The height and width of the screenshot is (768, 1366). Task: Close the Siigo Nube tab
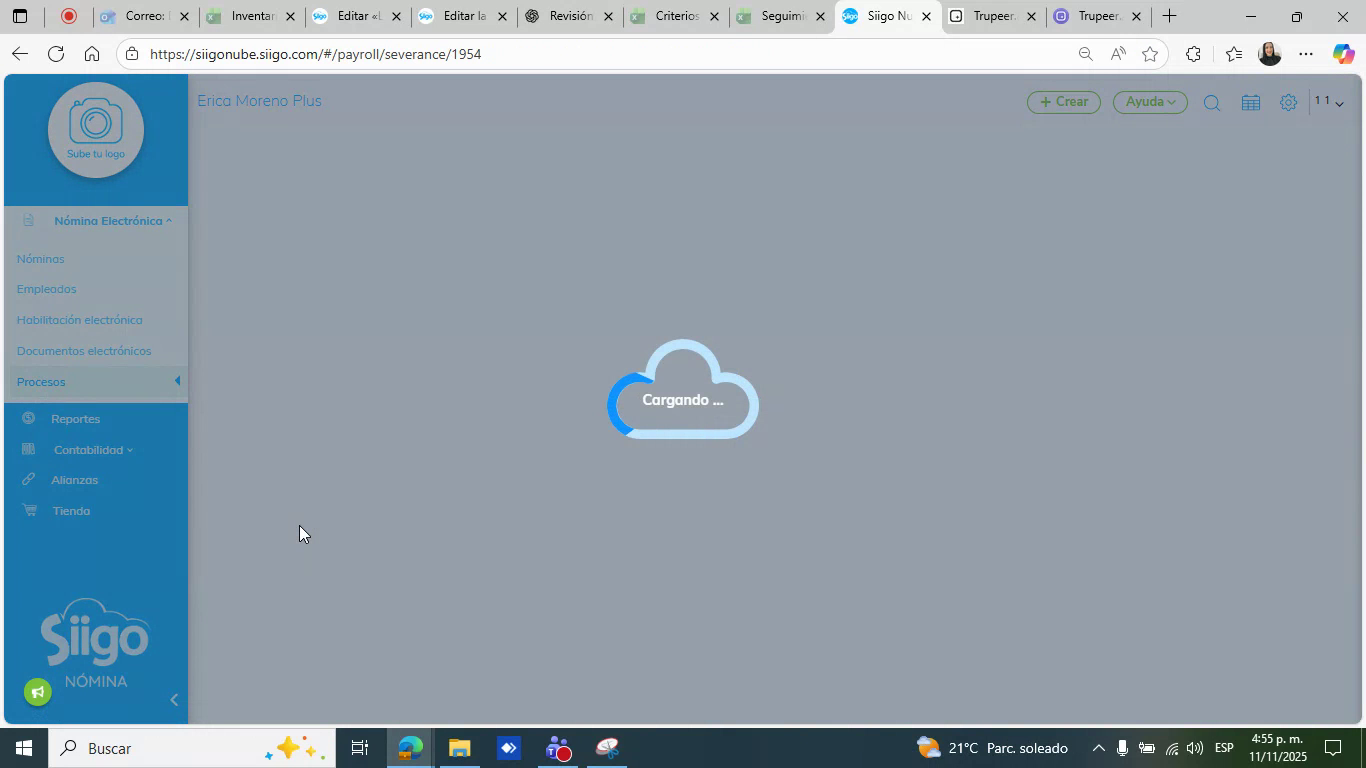[926, 17]
